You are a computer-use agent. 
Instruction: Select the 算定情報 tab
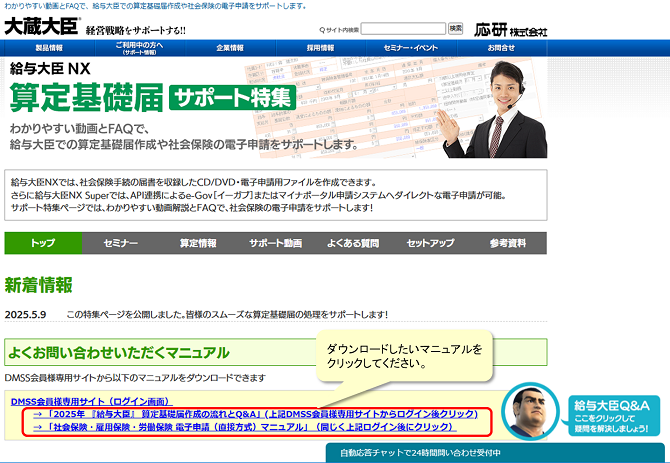pyautogui.click(x=198, y=243)
